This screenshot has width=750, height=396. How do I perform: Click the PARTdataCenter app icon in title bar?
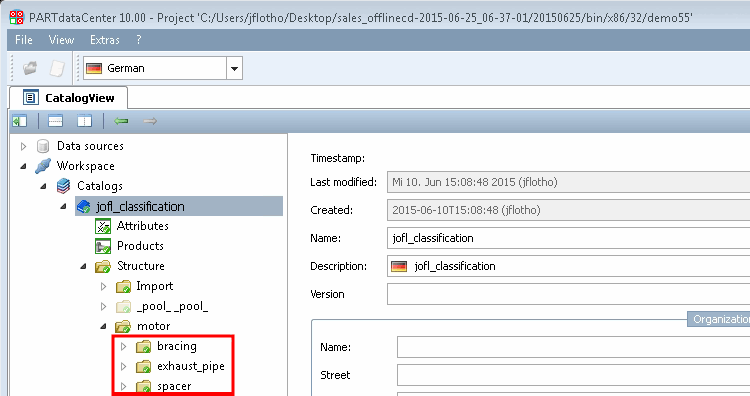pos(16,17)
